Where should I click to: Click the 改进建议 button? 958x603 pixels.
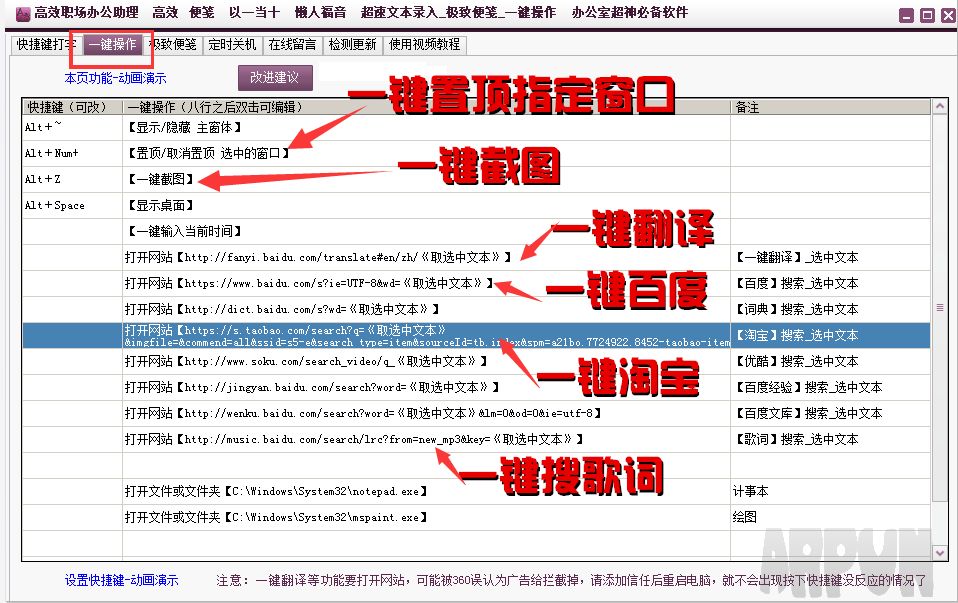pyautogui.click(x=273, y=76)
